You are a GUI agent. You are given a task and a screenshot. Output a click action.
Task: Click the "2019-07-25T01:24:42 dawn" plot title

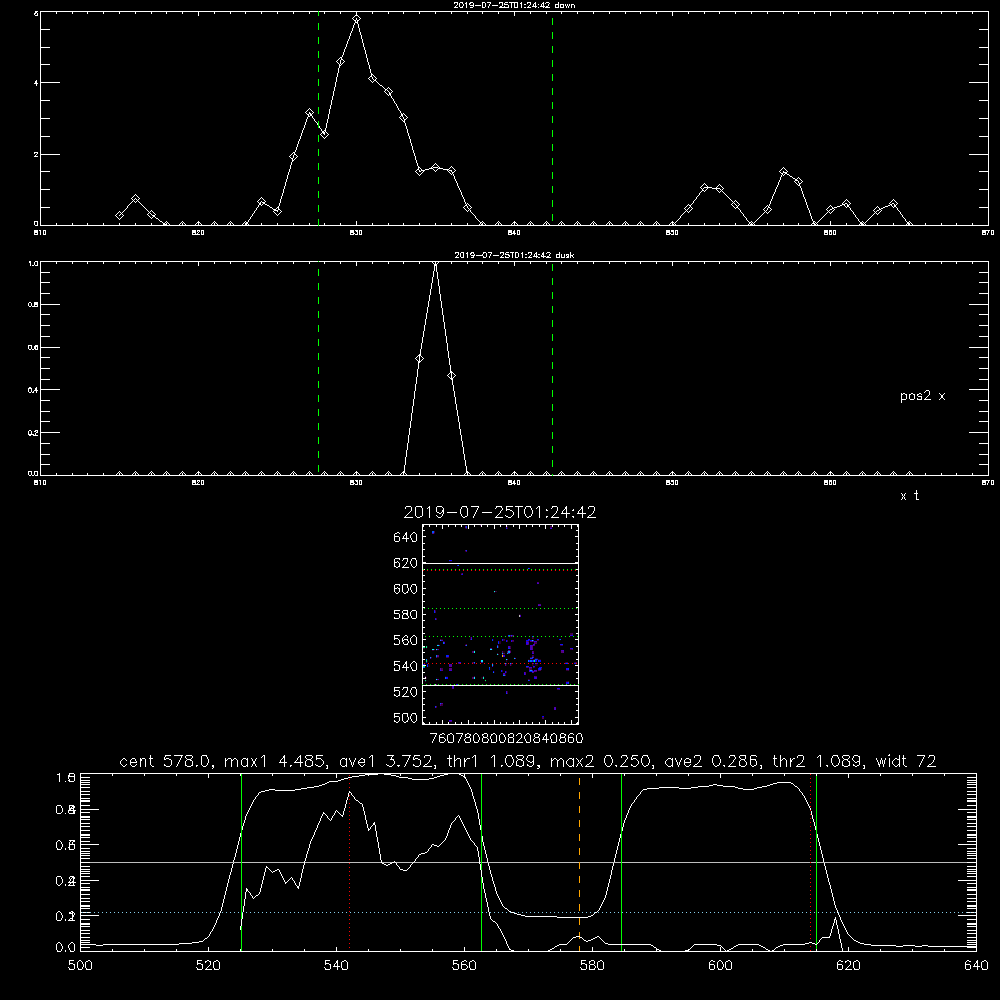[x=514, y=5]
